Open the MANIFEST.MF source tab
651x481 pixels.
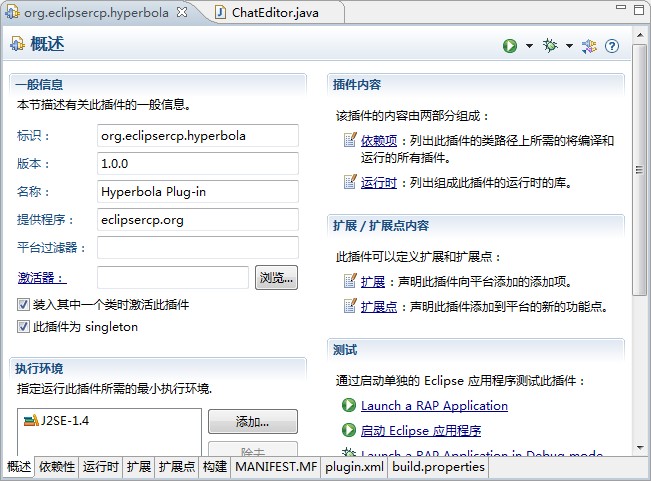tap(276, 466)
